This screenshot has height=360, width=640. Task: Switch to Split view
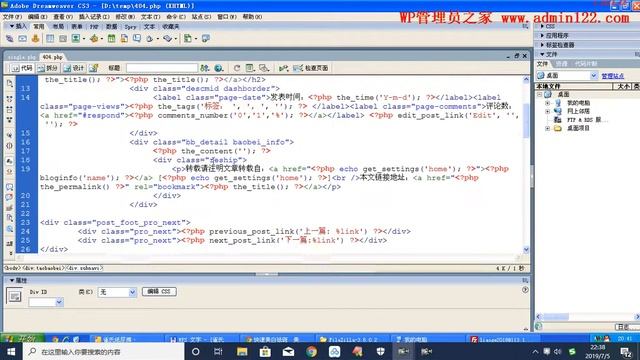48,68
